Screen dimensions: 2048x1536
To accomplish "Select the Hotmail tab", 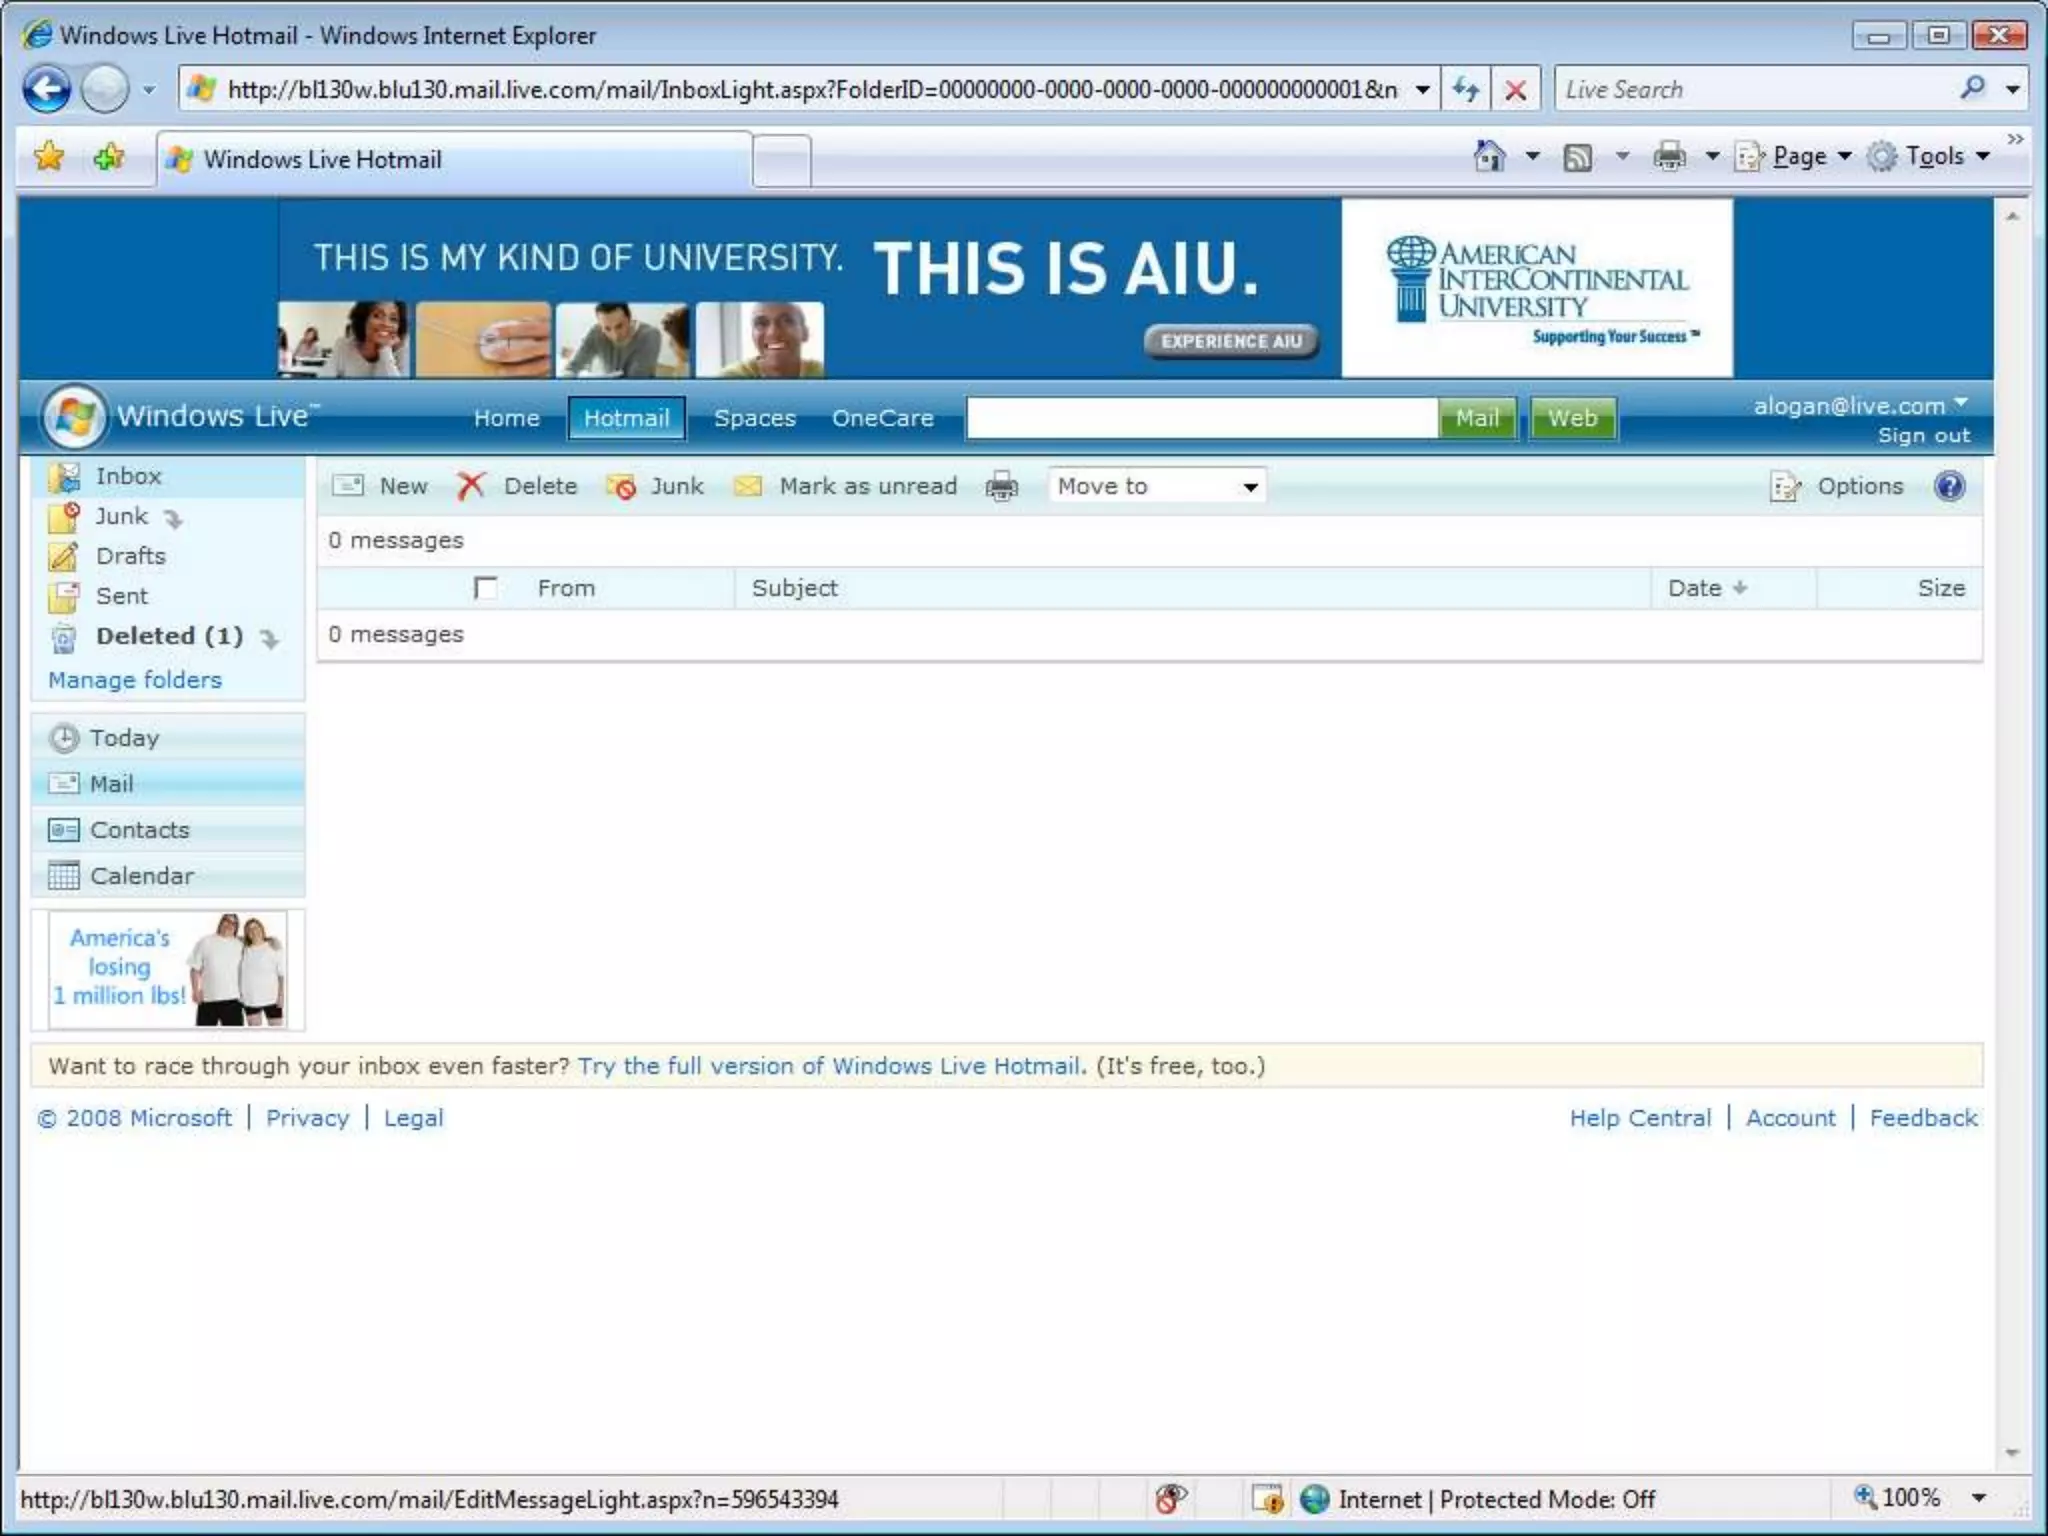I will coord(626,418).
